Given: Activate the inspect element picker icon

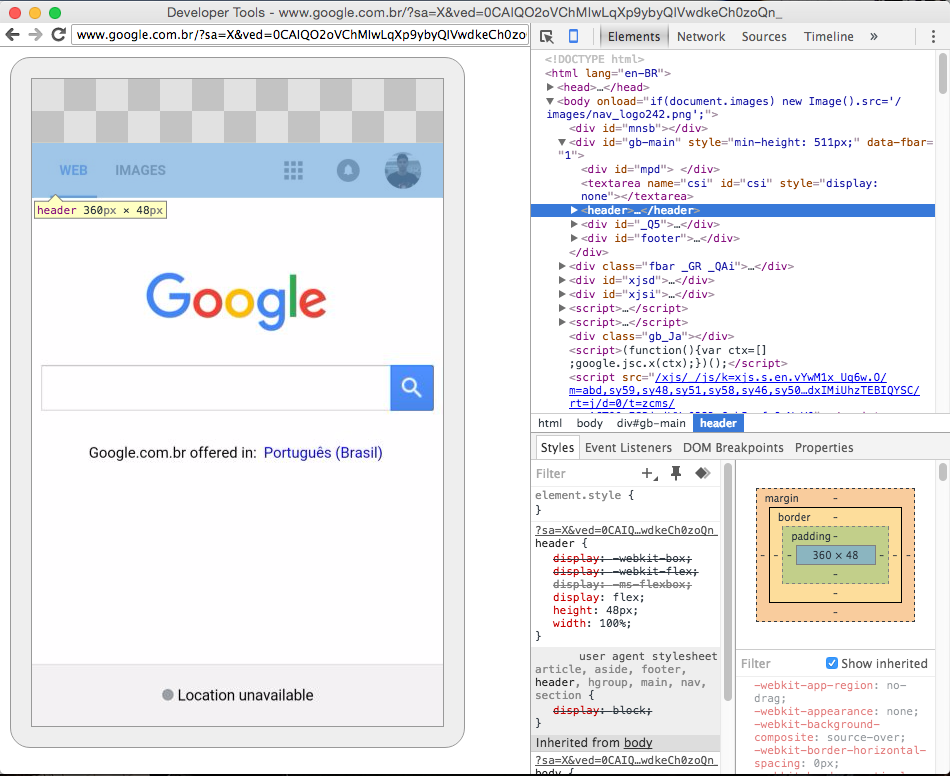Looking at the screenshot, I should (546, 36).
